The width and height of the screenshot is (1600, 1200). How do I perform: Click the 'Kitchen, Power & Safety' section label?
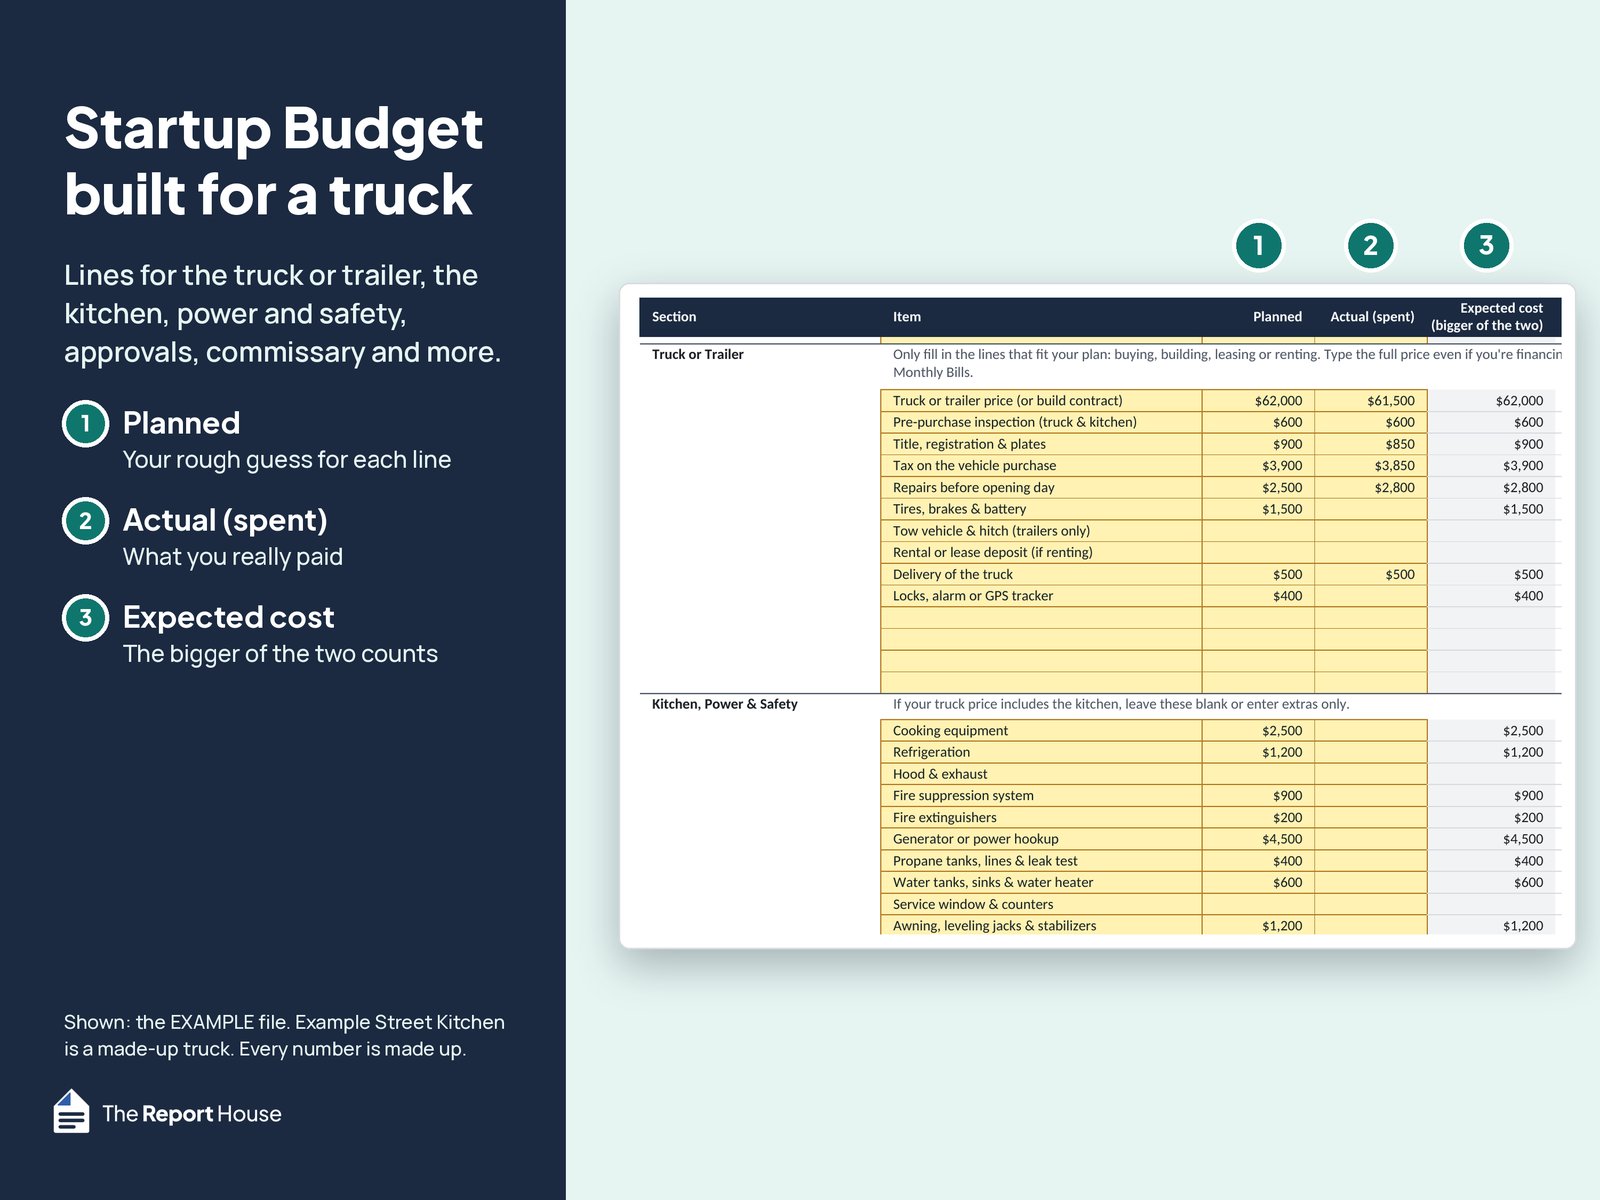725,704
